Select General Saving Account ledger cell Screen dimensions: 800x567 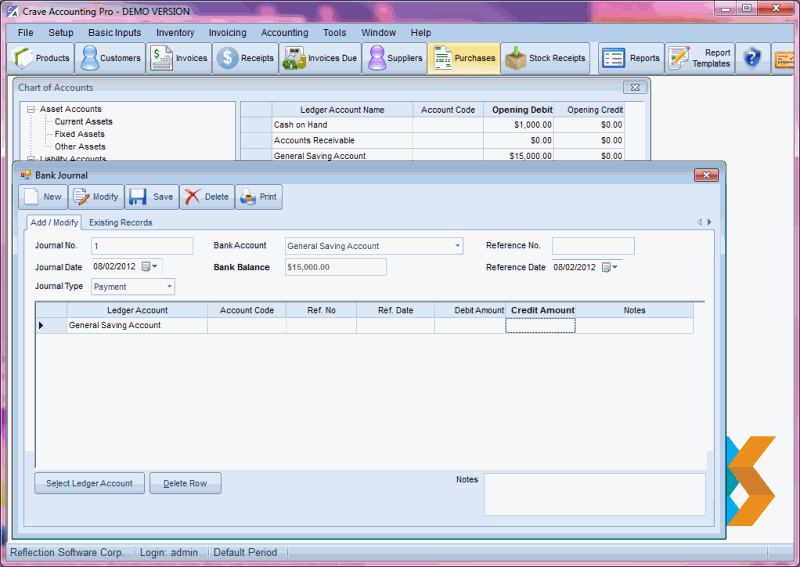click(x=137, y=326)
